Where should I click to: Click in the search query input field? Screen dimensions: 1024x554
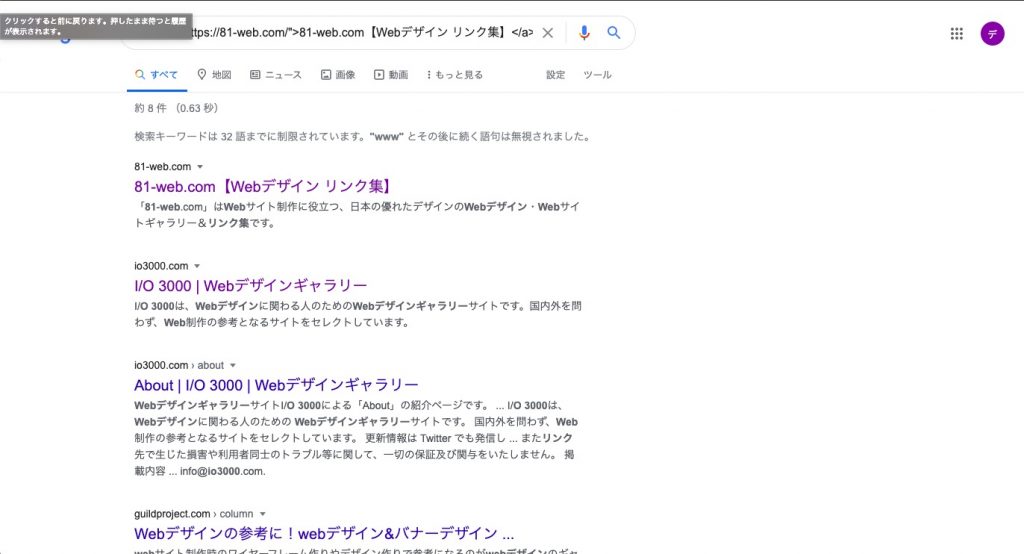click(362, 33)
